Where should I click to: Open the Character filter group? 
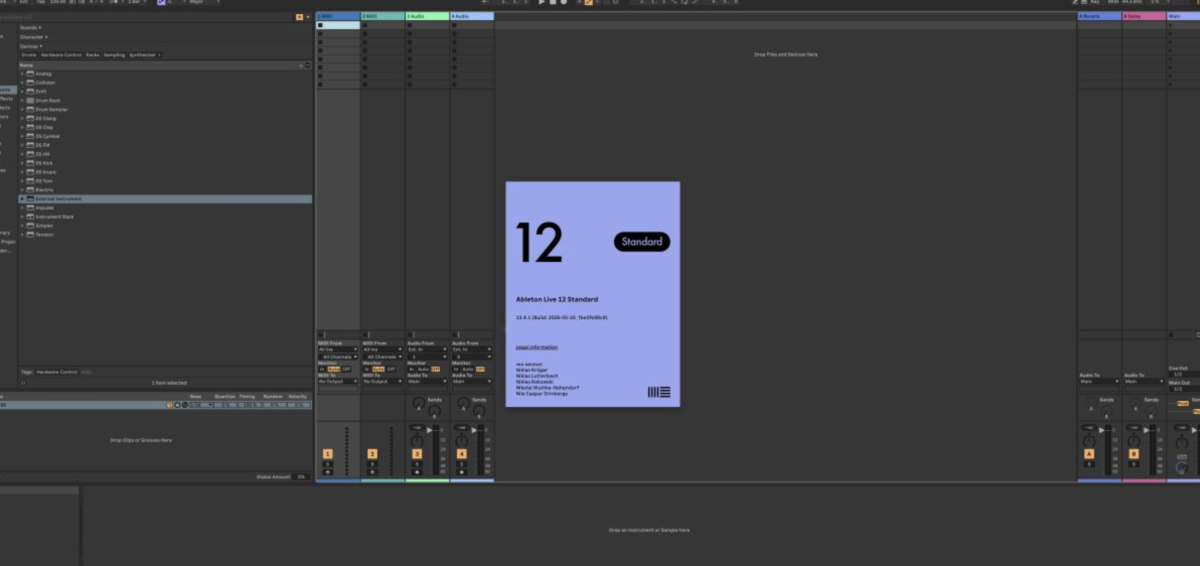[x=34, y=37]
